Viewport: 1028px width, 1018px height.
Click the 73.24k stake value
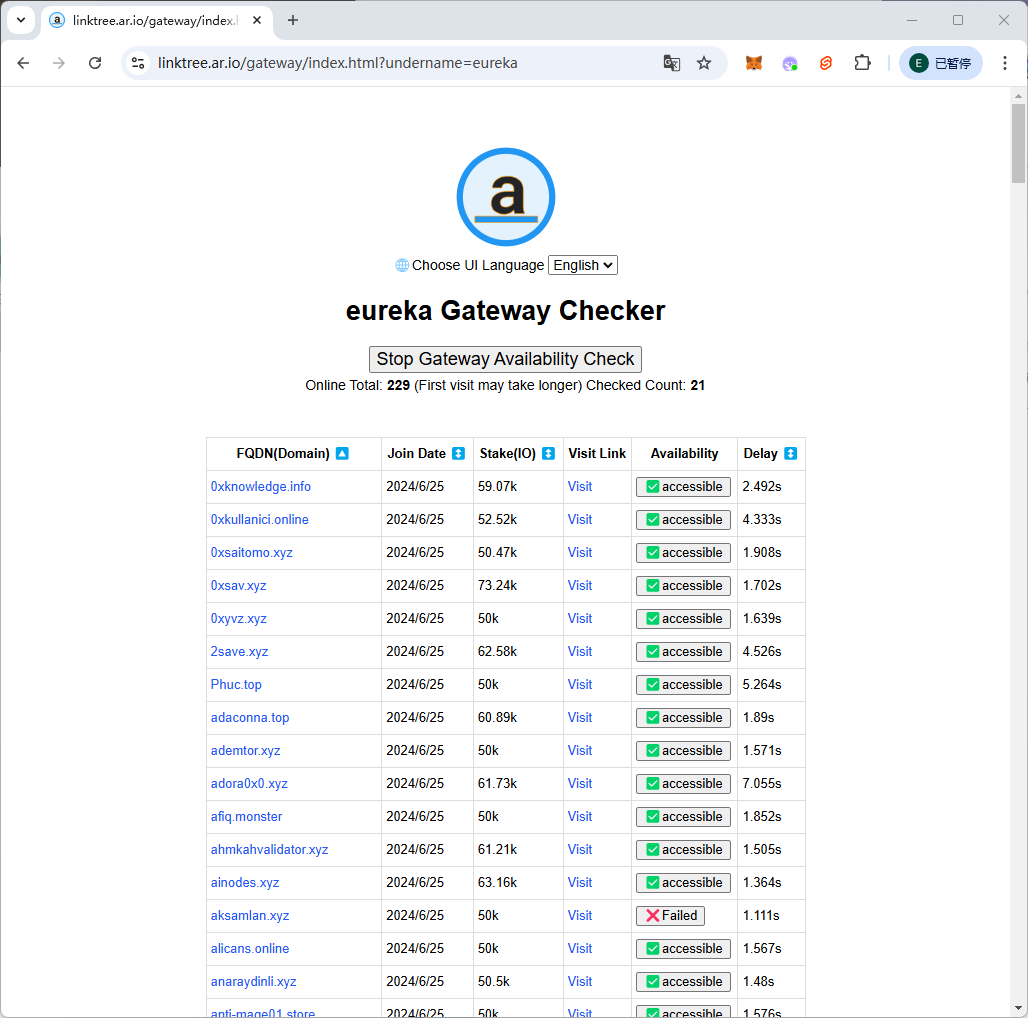click(497, 585)
